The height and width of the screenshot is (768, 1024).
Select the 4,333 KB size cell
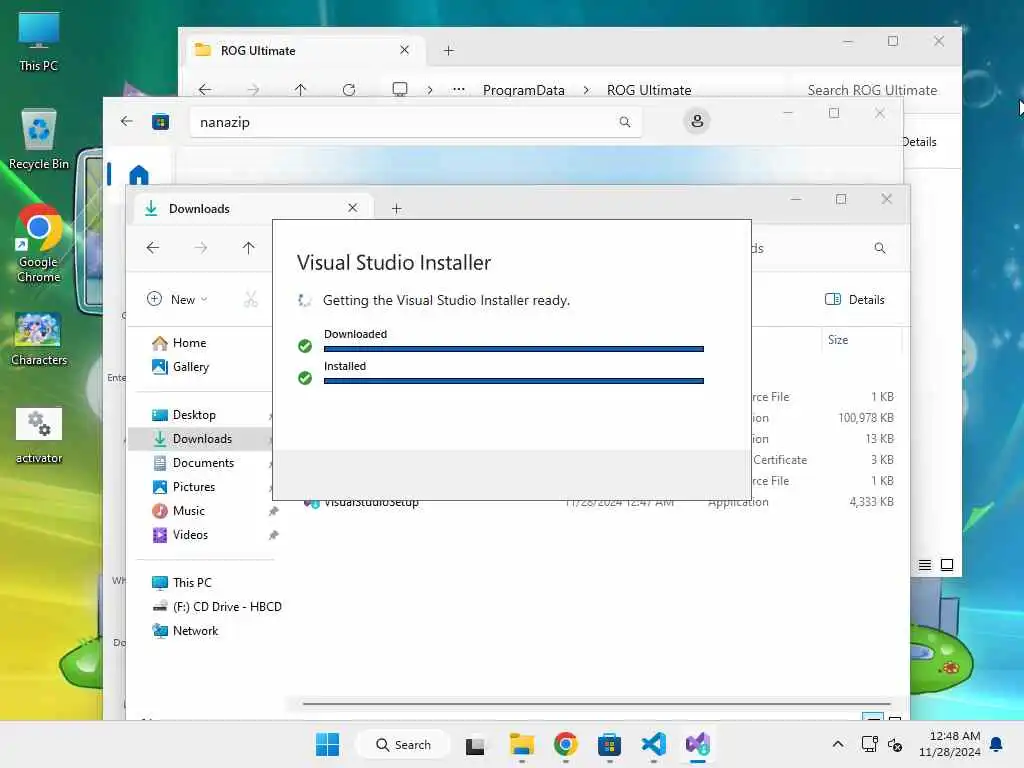(871, 502)
